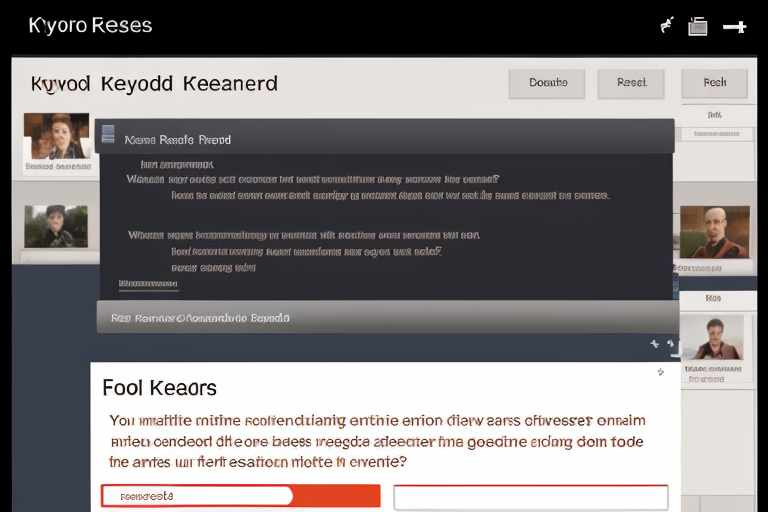Click the wrench icon in top bar
This screenshot has height=512, width=768.
(x=667, y=26)
